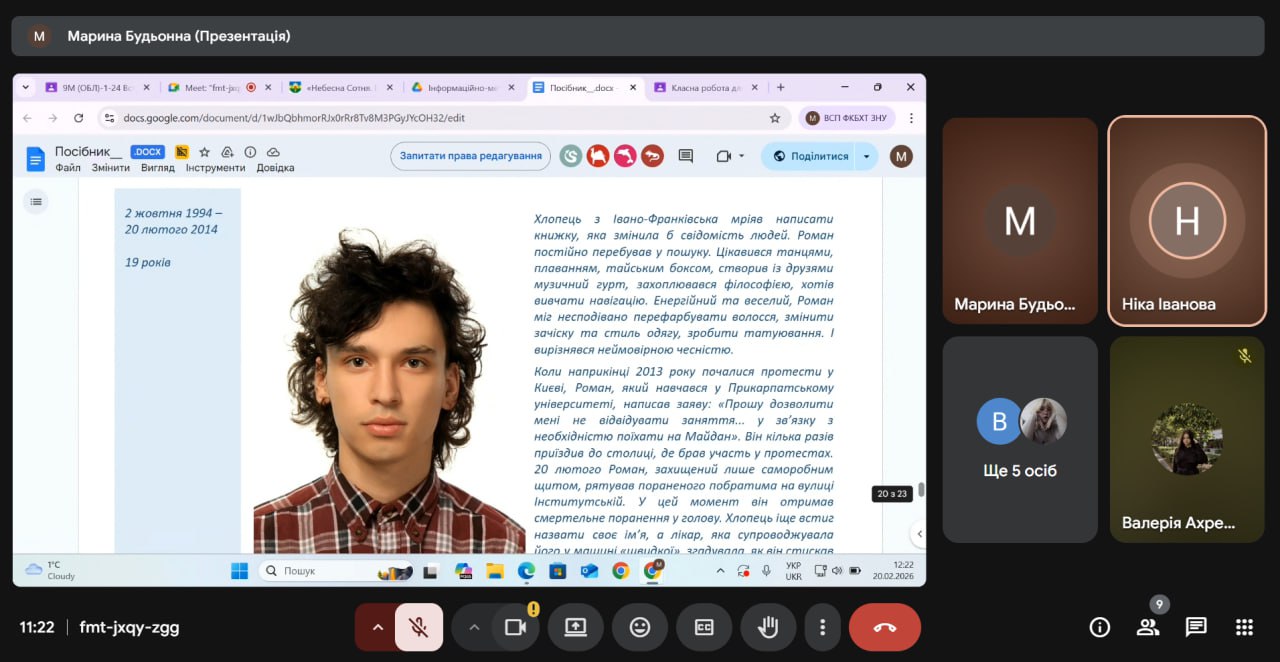Expand audio settings arrow beside microphone
1280x662 pixels.
(377, 627)
